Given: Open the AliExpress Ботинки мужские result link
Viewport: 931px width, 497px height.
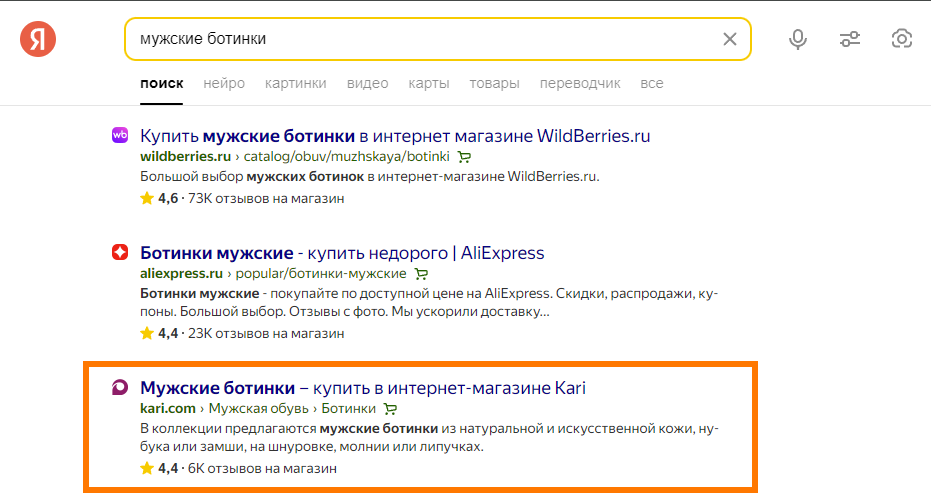Looking at the screenshot, I should coord(342,253).
